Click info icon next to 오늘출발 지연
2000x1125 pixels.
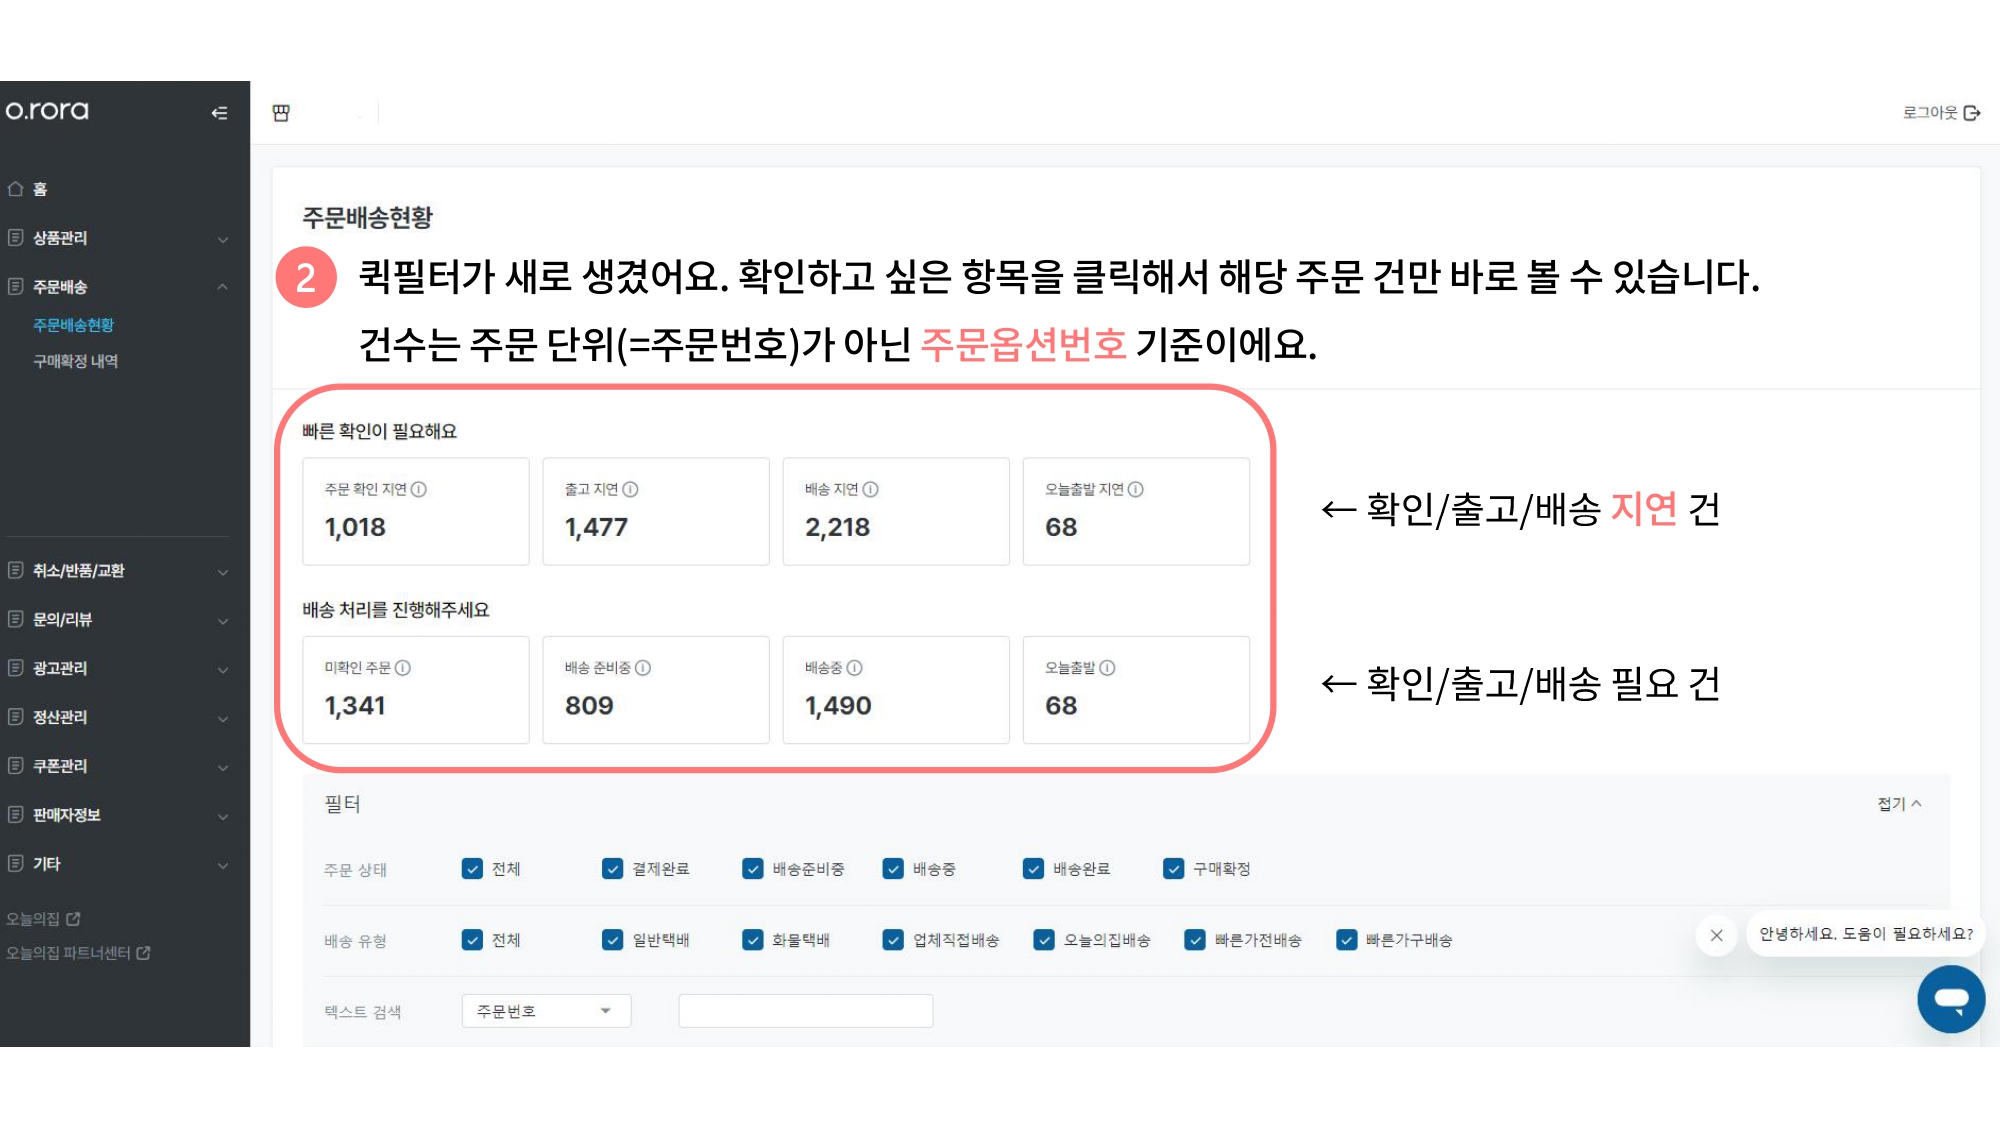[x=1136, y=489]
